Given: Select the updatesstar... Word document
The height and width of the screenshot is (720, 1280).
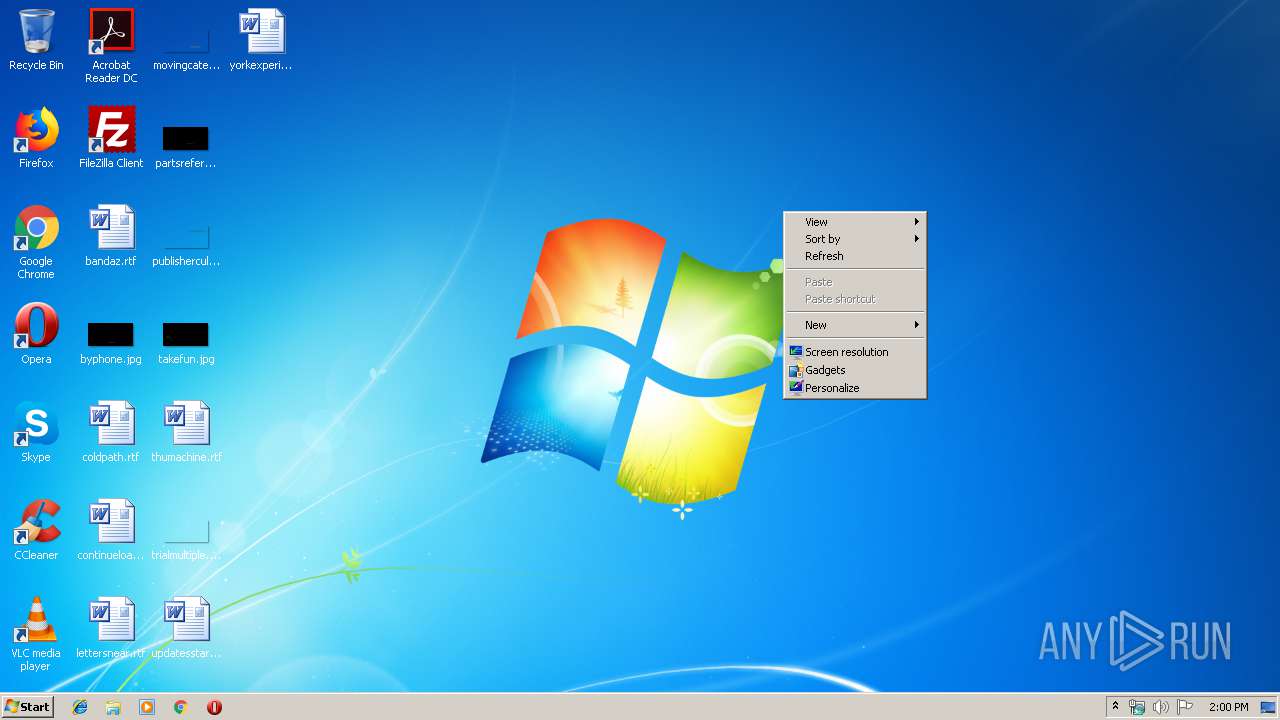Looking at the screenshot, I should click(186, 628).
